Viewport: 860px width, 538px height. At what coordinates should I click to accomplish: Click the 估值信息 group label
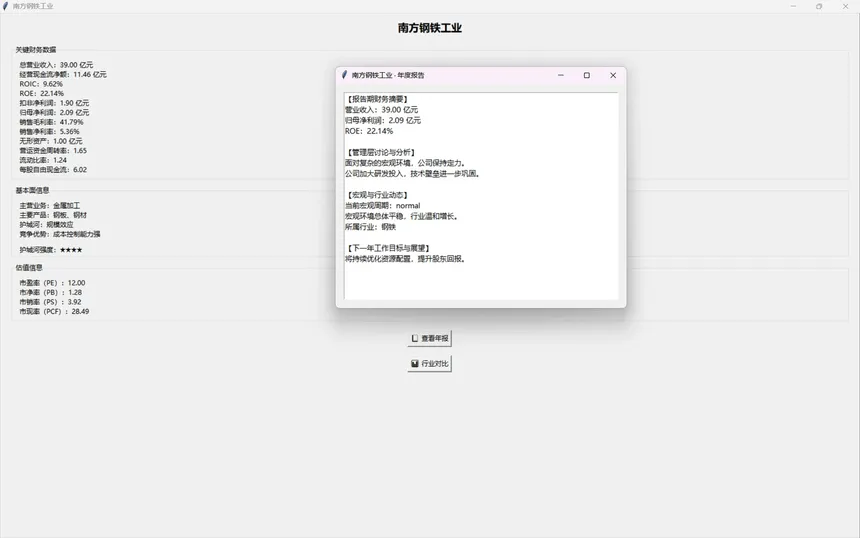(x=29, y=268)
